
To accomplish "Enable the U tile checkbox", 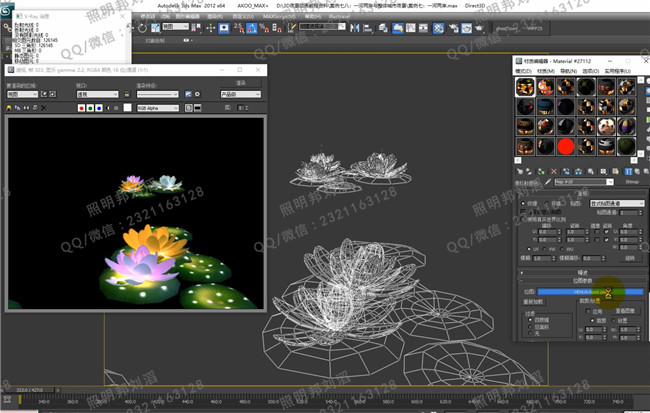I will 607,232.
